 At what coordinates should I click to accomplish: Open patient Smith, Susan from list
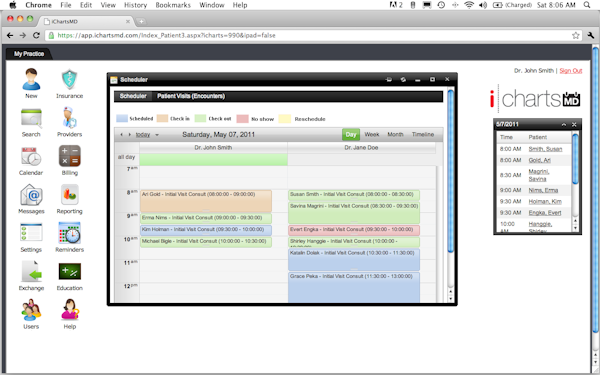tap(545, 149)
